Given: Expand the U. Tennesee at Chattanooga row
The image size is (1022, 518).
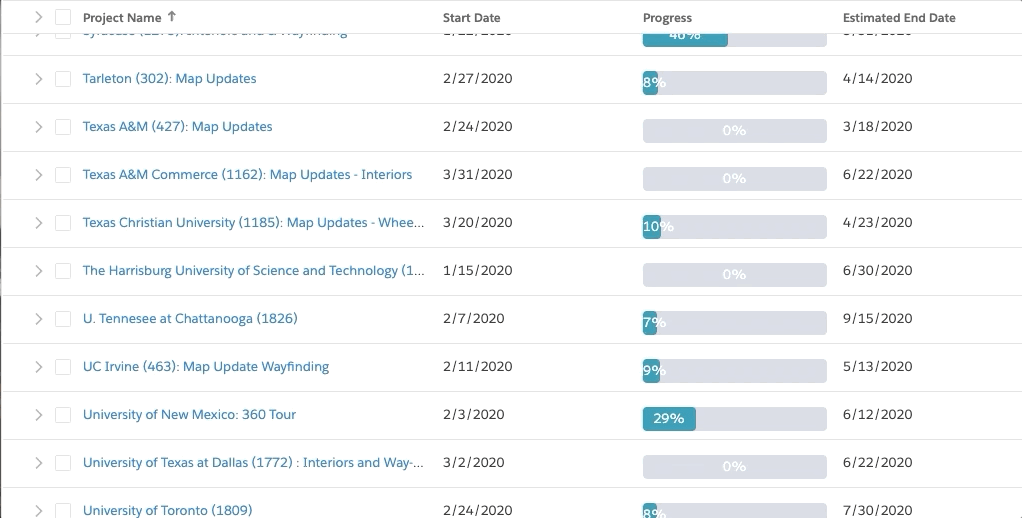Looking at the screenshot, I should pos(38,319).
